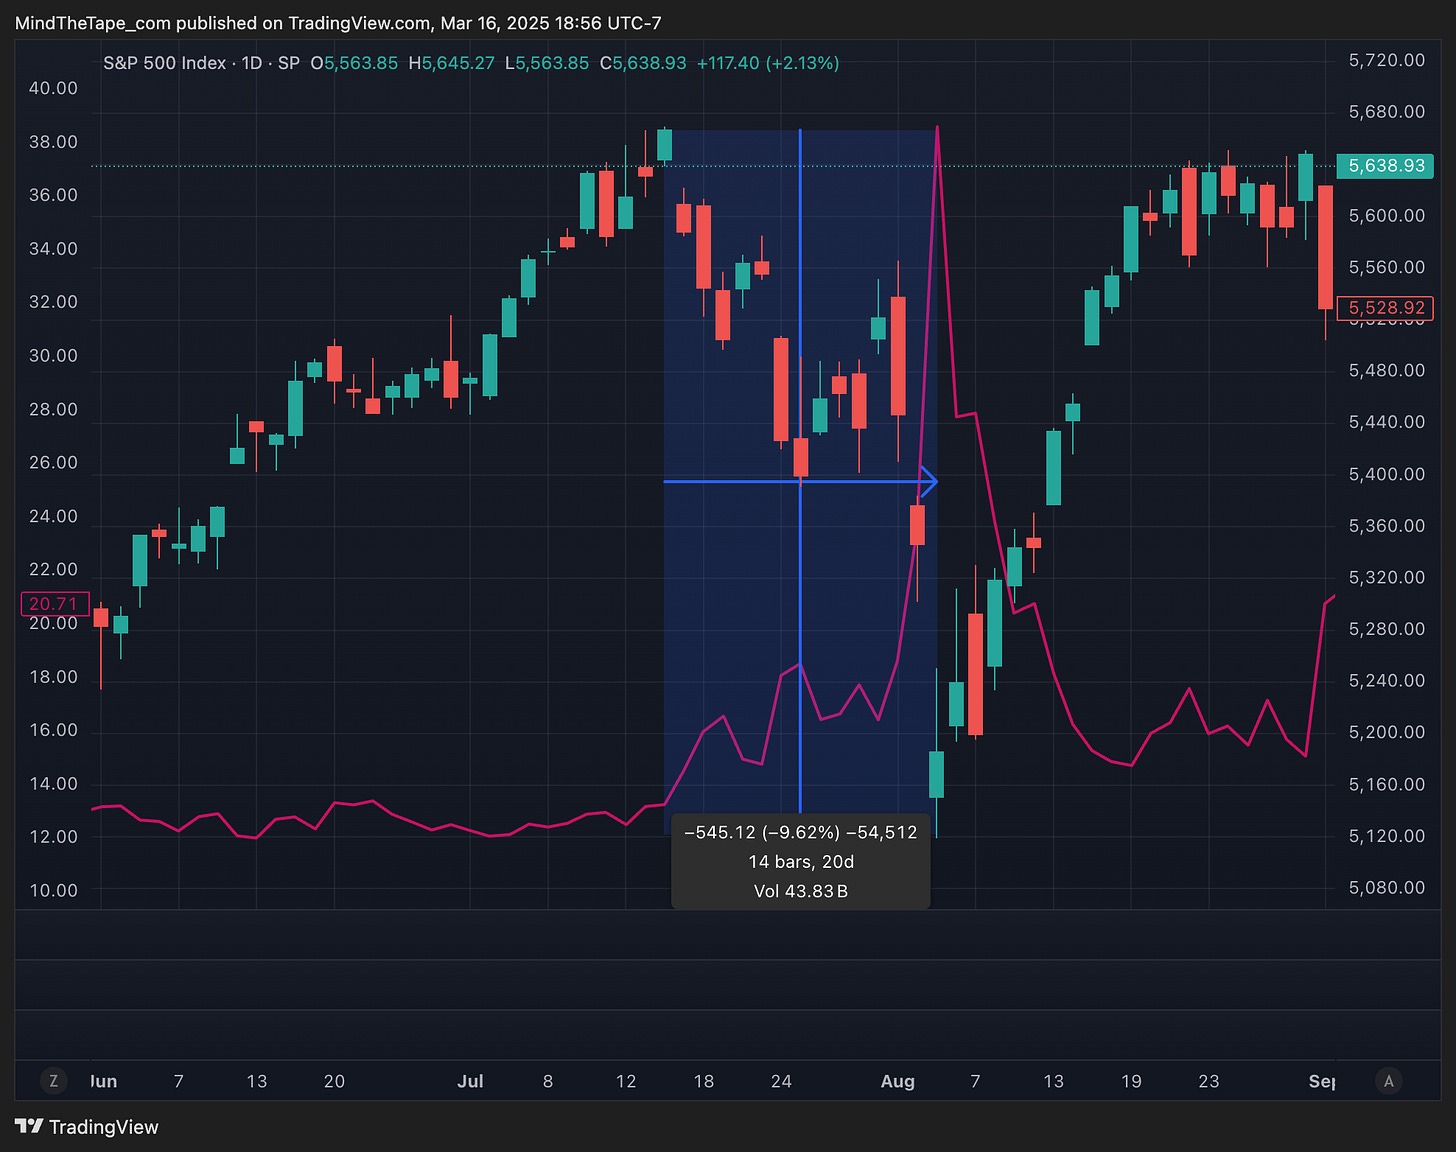This screenshot has width=1456, height=1152.
Task: Click the 19 date label on time axis
Action: pyautogui.click(x=1131, y=1082)
